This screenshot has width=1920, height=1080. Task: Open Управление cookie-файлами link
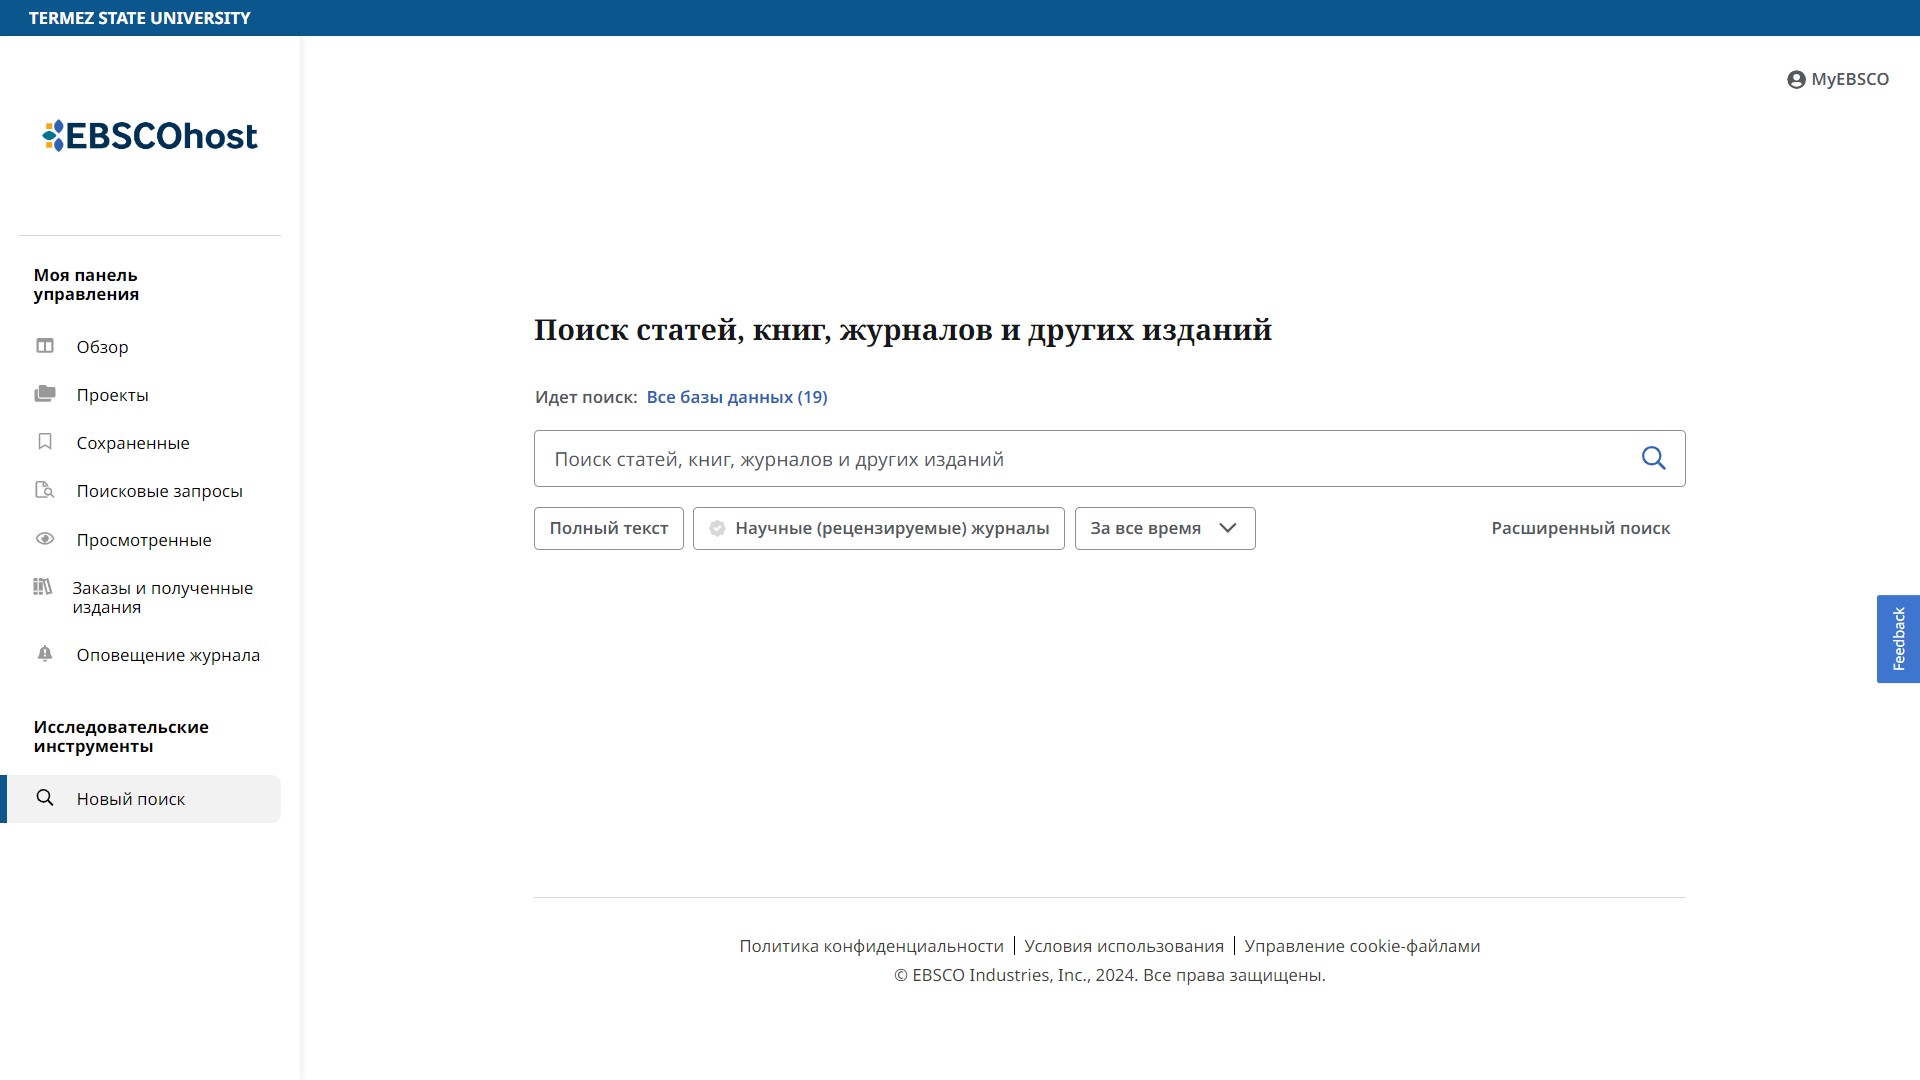click(x=1362, y=946)
